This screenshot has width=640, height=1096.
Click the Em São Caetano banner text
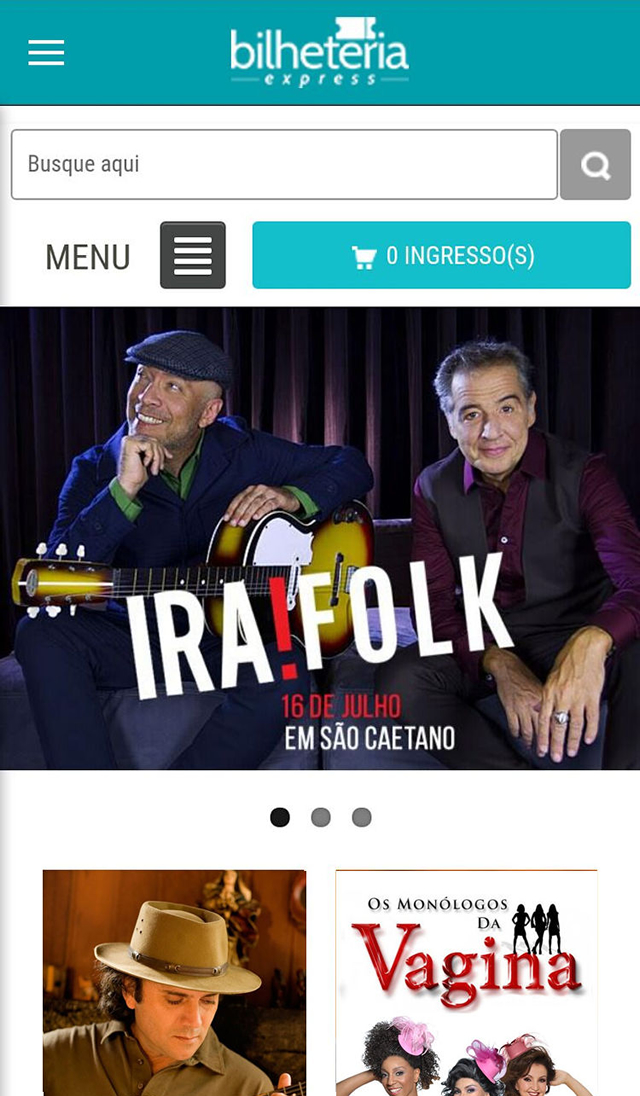click(x=370, y=739)
